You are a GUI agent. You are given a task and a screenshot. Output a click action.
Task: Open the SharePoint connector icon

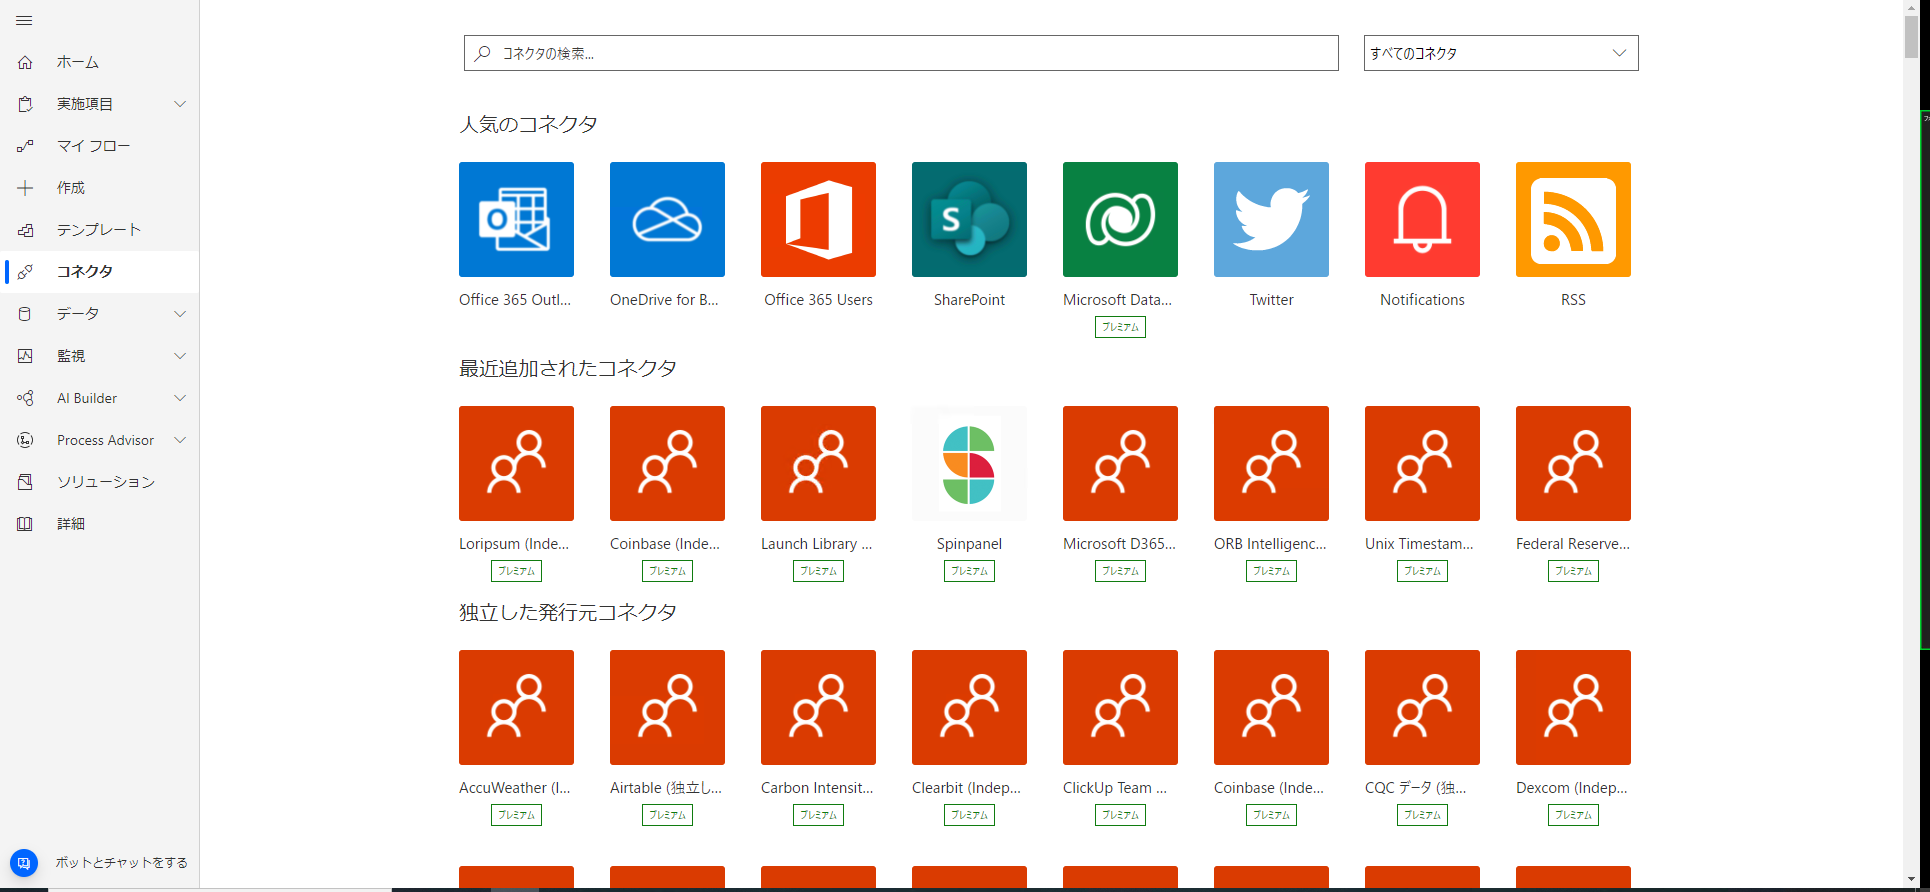[x=969, y=219]
